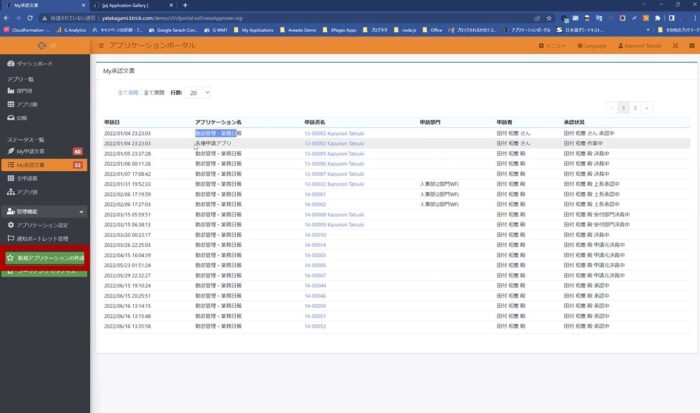Go back in browser history
Viewport: 700px width, 413px height.
tap(6, 18)
